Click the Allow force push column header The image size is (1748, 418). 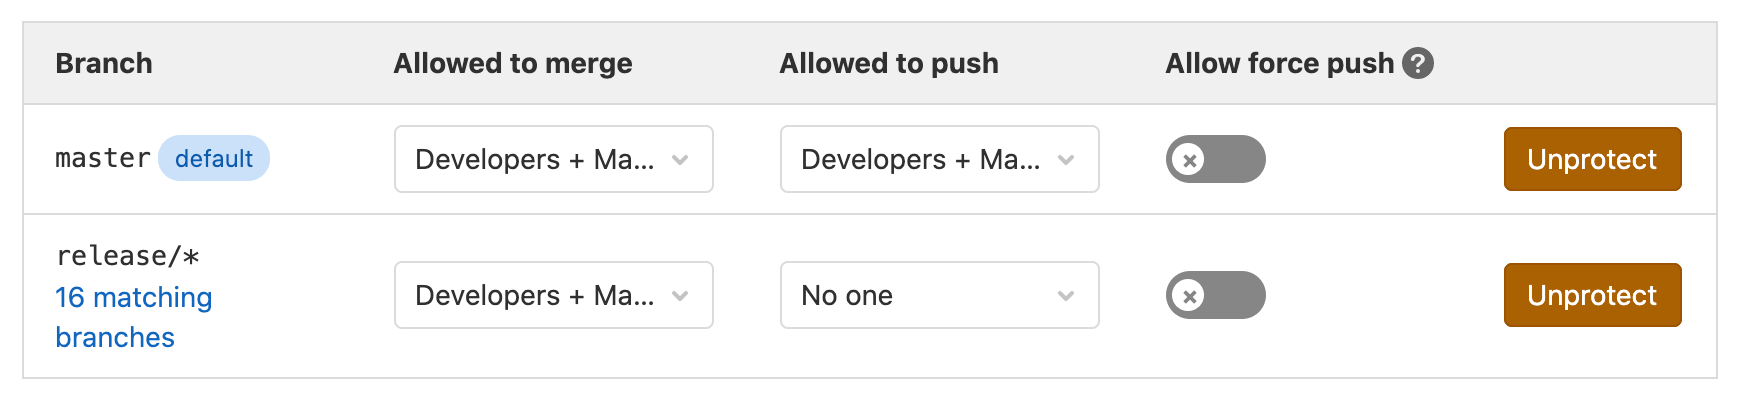pos(1279,63)
